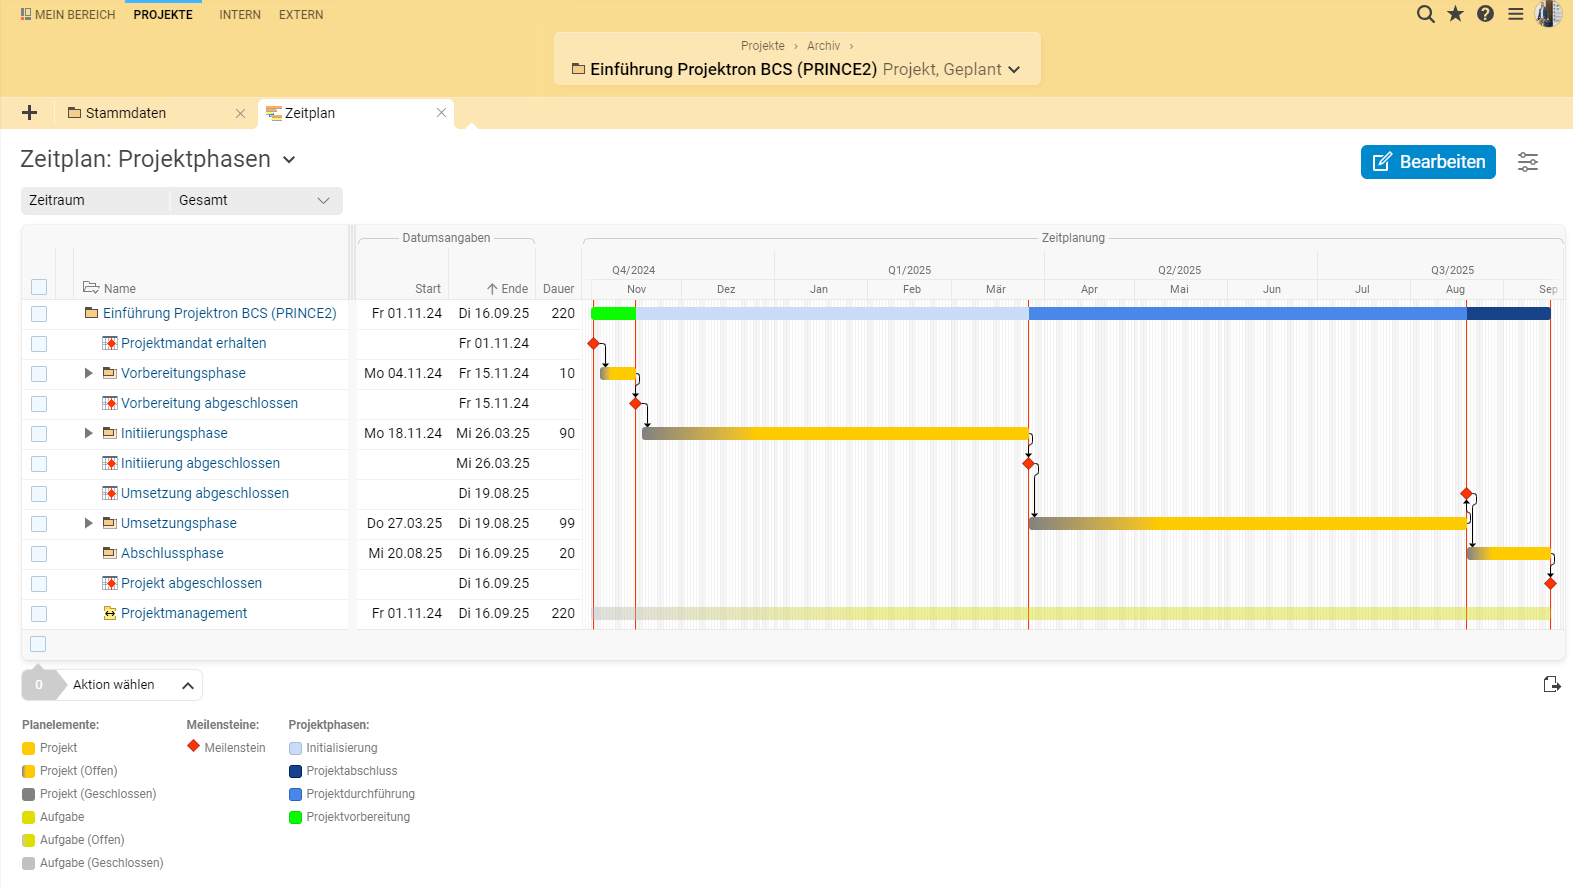Expand the Initiierungsphase tree row

pos(88,433)
